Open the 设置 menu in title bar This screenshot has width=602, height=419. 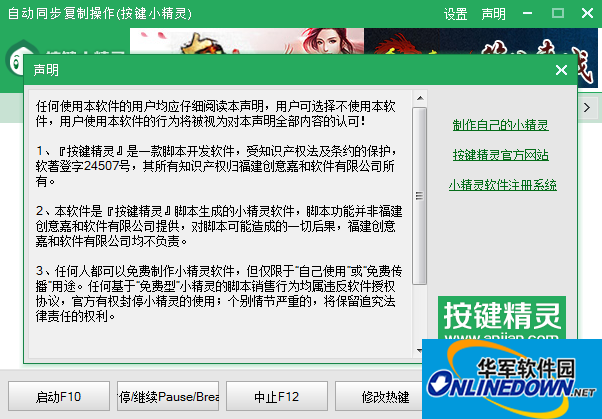(x=455, y=14)
